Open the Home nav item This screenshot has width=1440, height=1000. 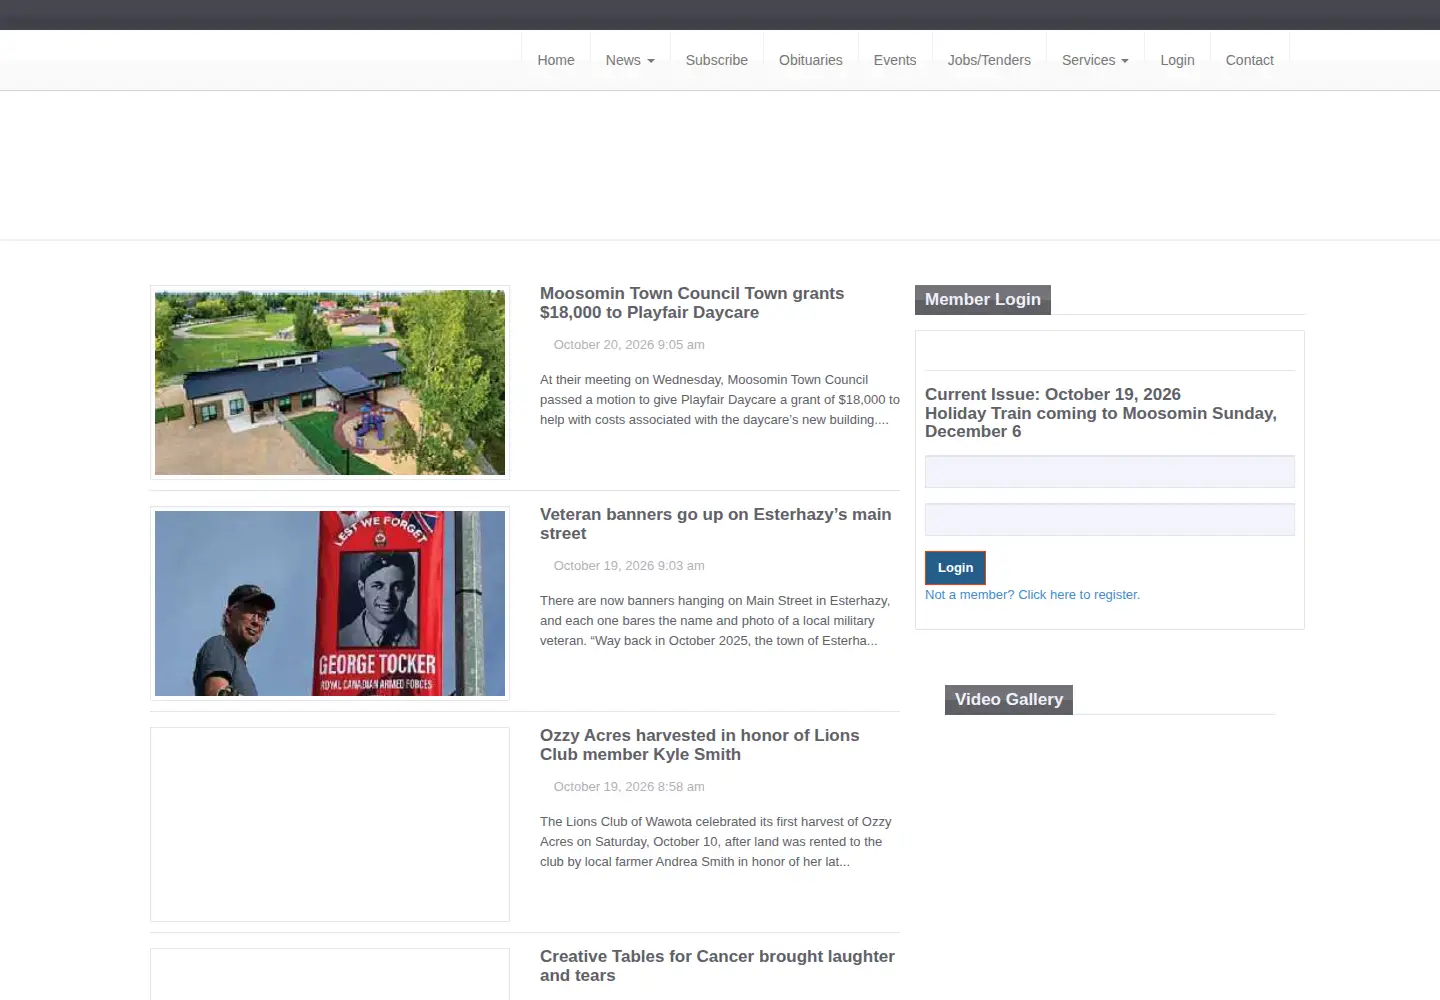click(x=556, y=60)
